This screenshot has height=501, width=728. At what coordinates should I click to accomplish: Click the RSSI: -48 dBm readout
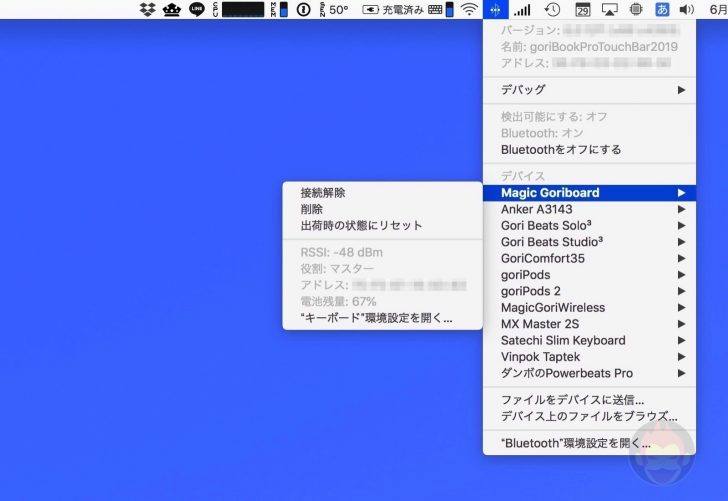342,253
